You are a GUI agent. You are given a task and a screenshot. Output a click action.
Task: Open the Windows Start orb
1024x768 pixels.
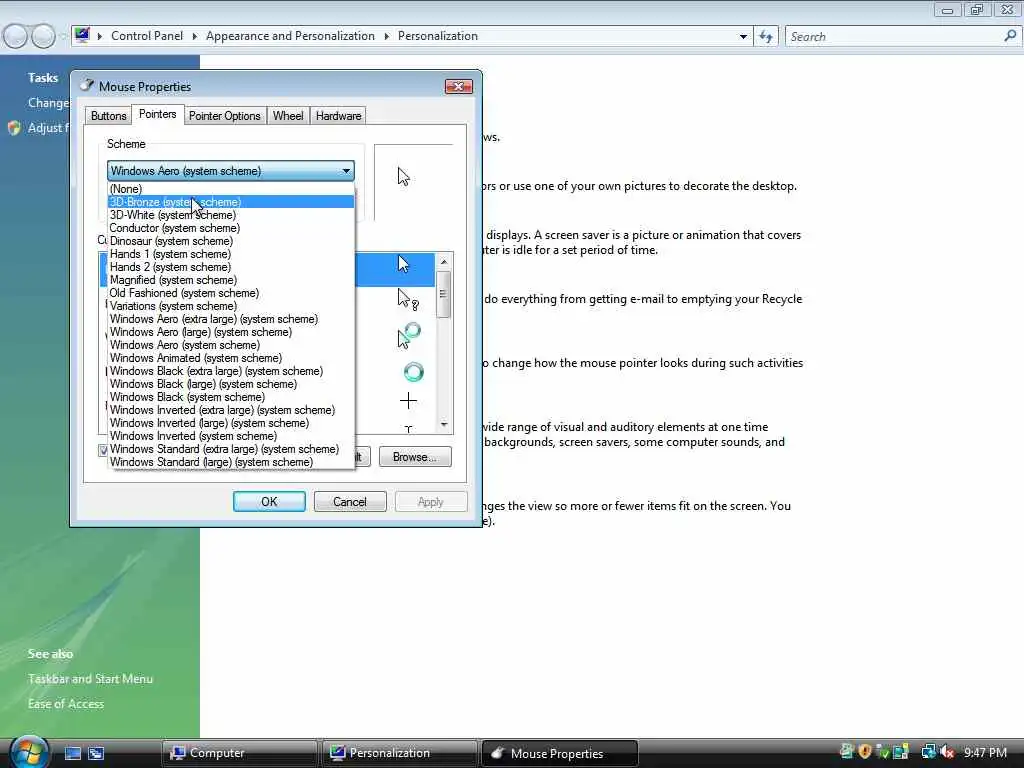[x=27, y=752]
